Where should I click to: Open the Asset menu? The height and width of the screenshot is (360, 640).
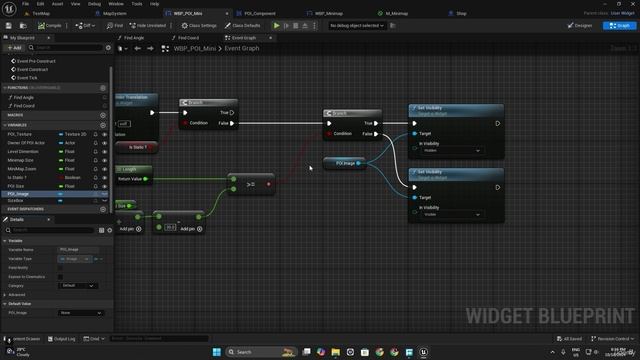57,4
